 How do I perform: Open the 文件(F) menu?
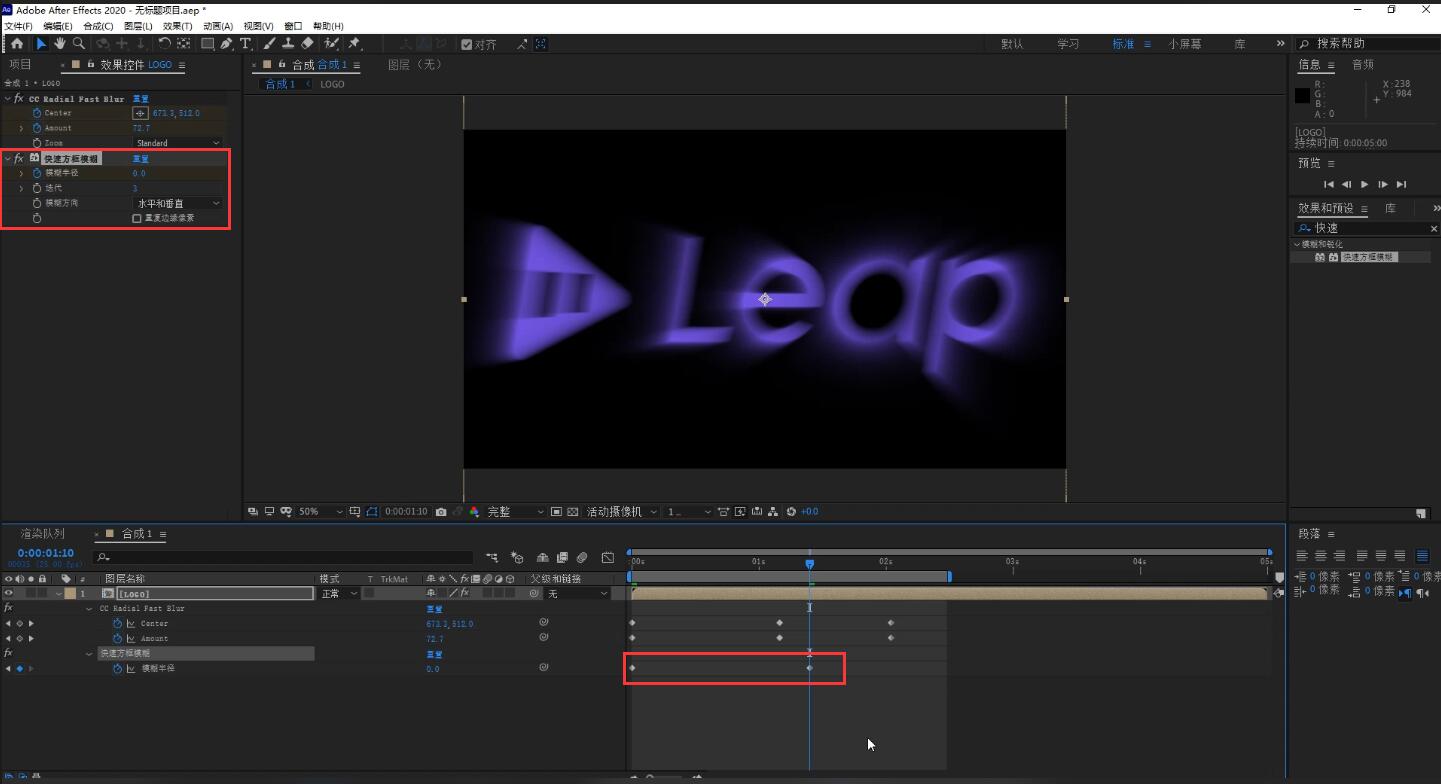[19, 26]
